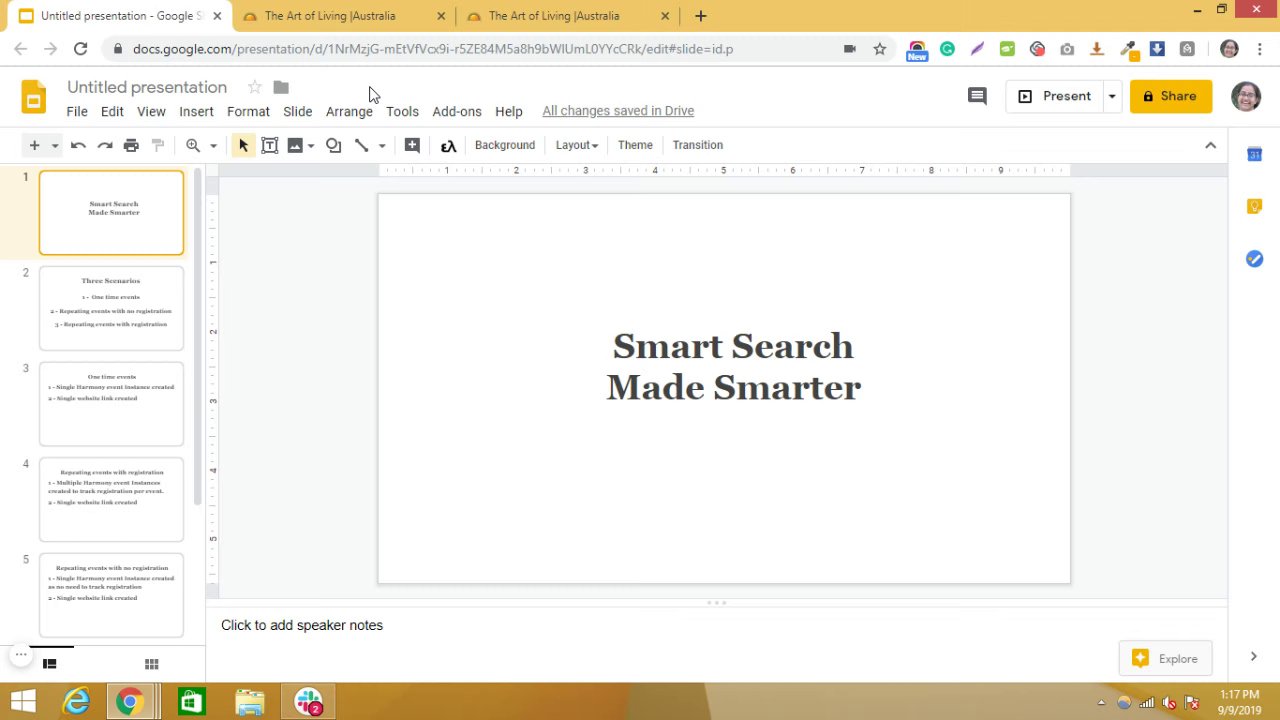Select the Shape tool
This screenshot has height=720, width=1280.
click(334, 145)
